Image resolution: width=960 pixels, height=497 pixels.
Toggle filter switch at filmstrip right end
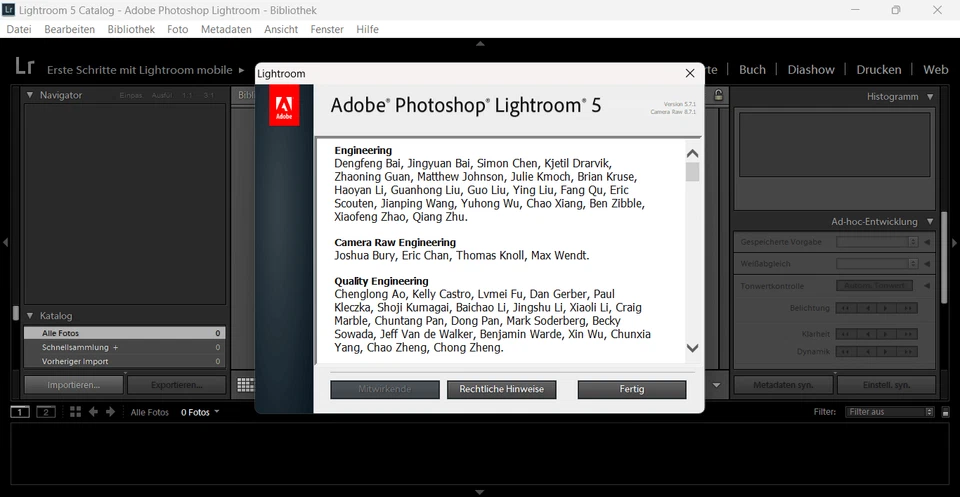pos(946,413)
